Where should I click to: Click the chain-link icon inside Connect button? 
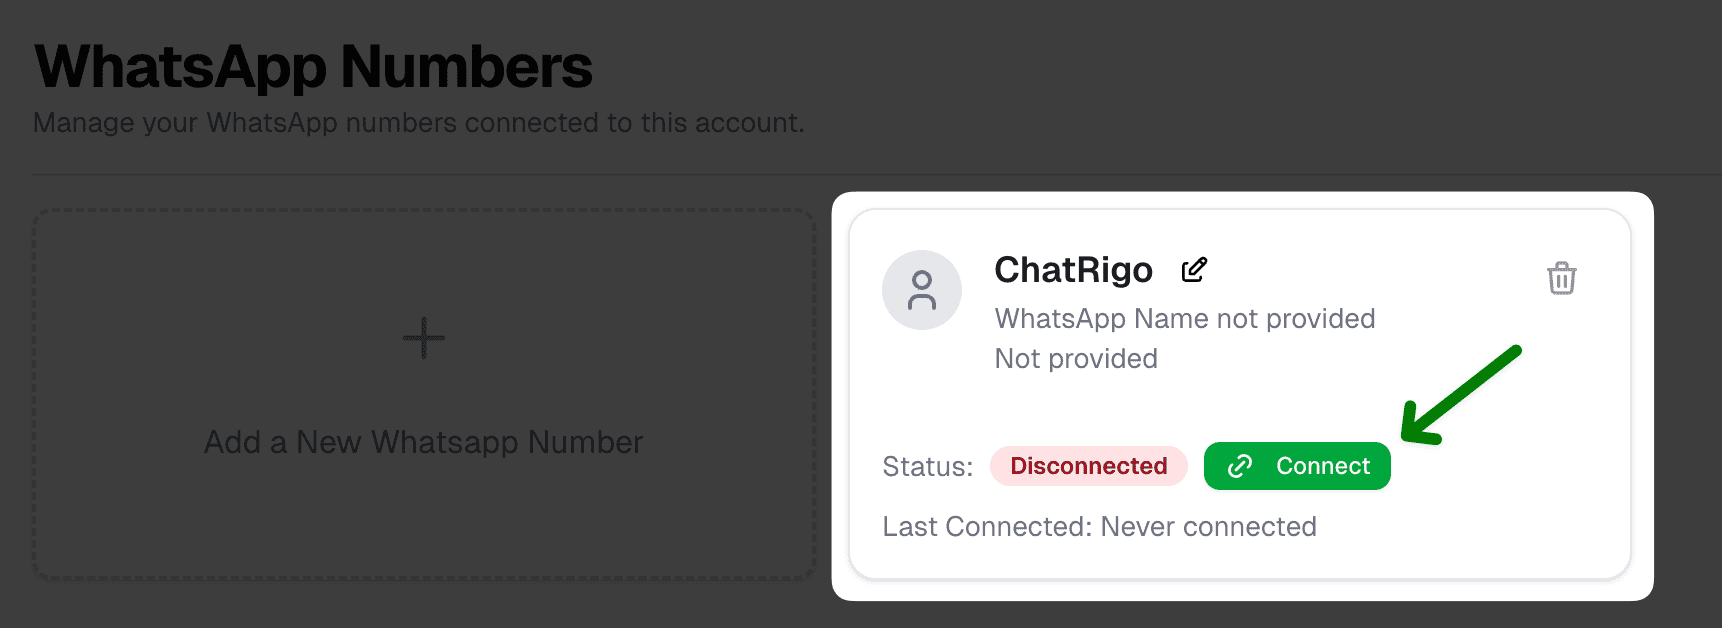[1240, 466]
